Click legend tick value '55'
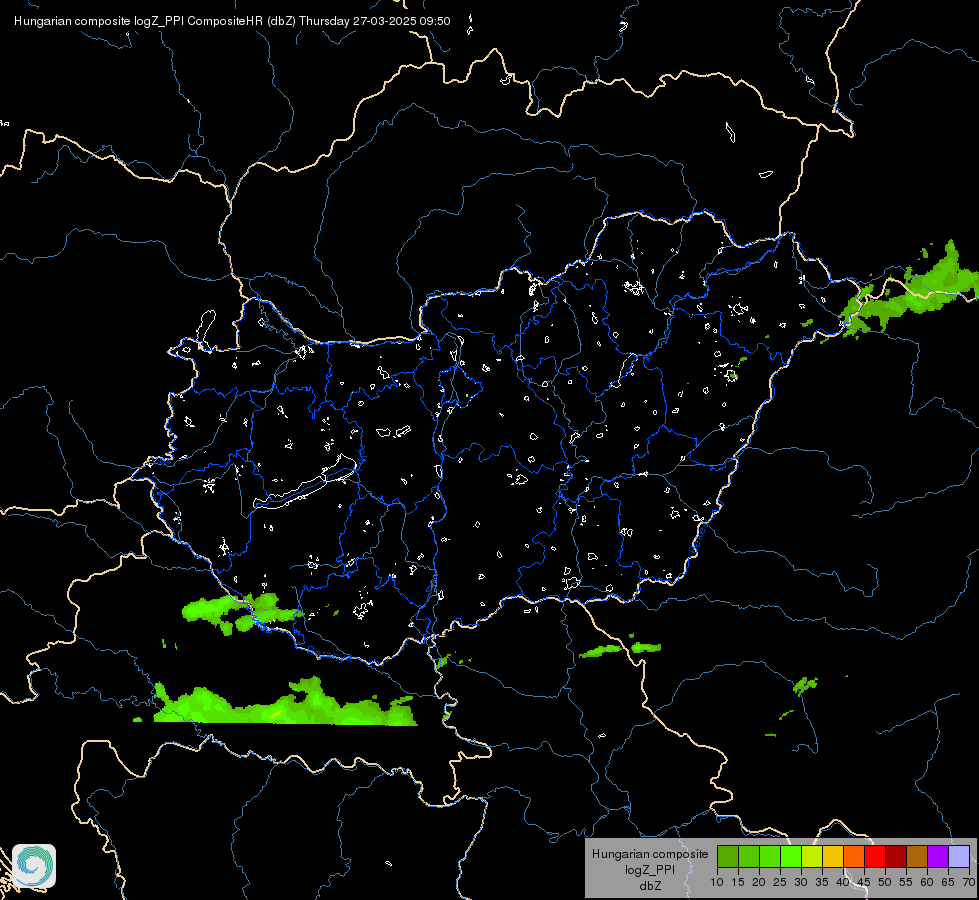Viewport: 979px width, 900px height. tap(906, 883)
